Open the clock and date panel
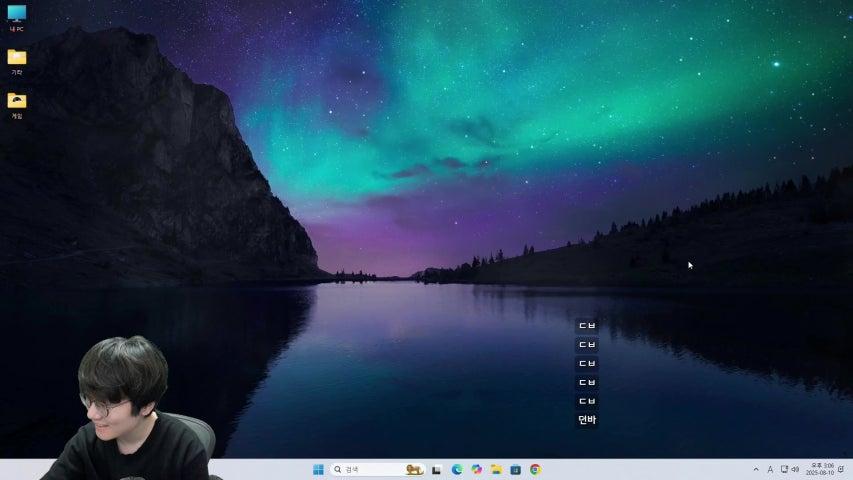This screenshot has width=853, height=480. [821, 469]
